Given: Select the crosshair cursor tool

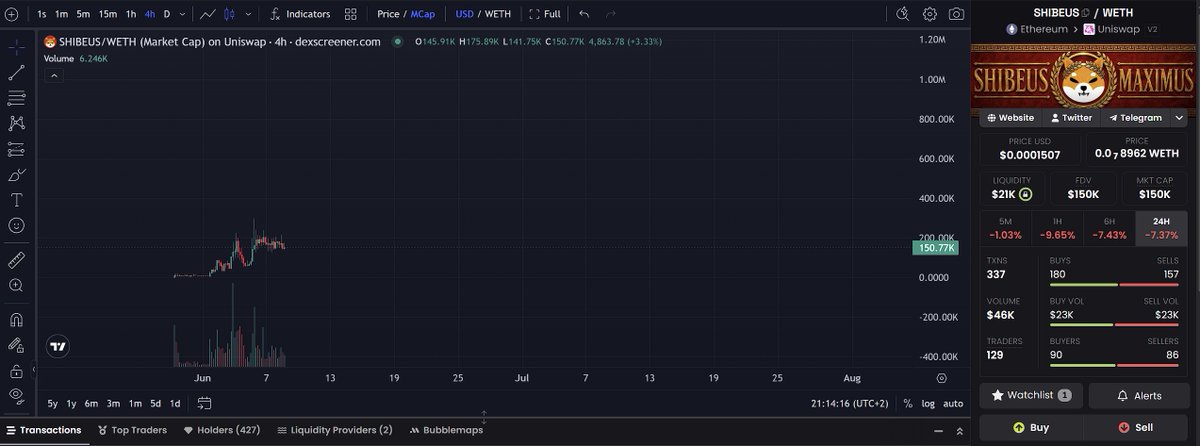Looking at the screenshot, I should coord(16,46).
